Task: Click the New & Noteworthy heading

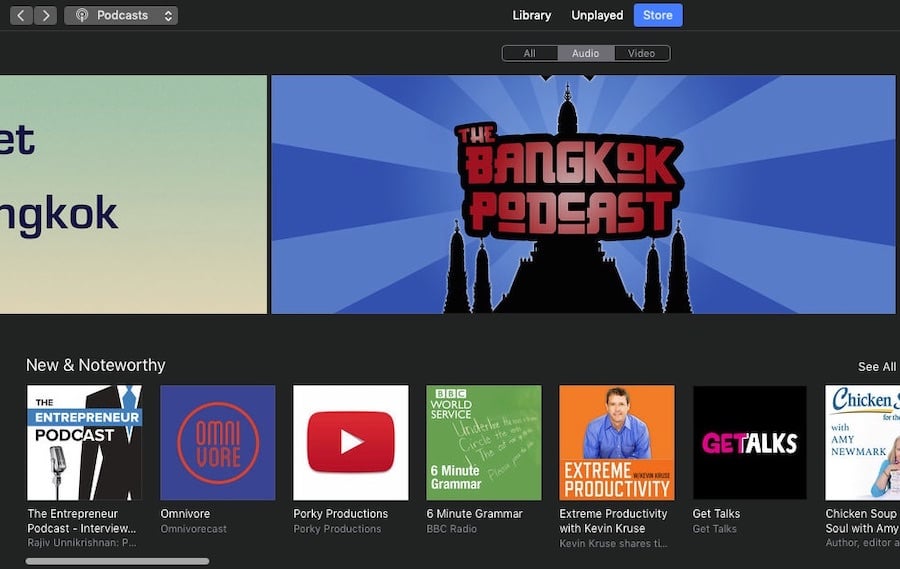Action: coord(96,365)
